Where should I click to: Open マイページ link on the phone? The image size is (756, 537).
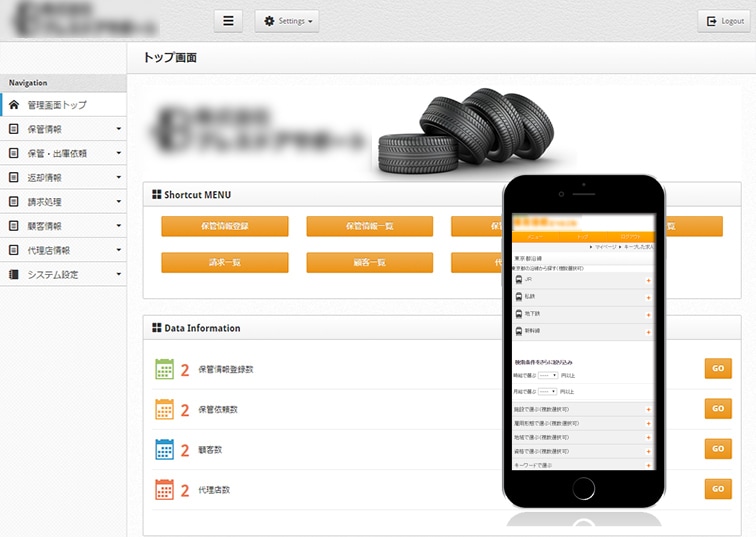pyautogui.click(x=606, y=247)
